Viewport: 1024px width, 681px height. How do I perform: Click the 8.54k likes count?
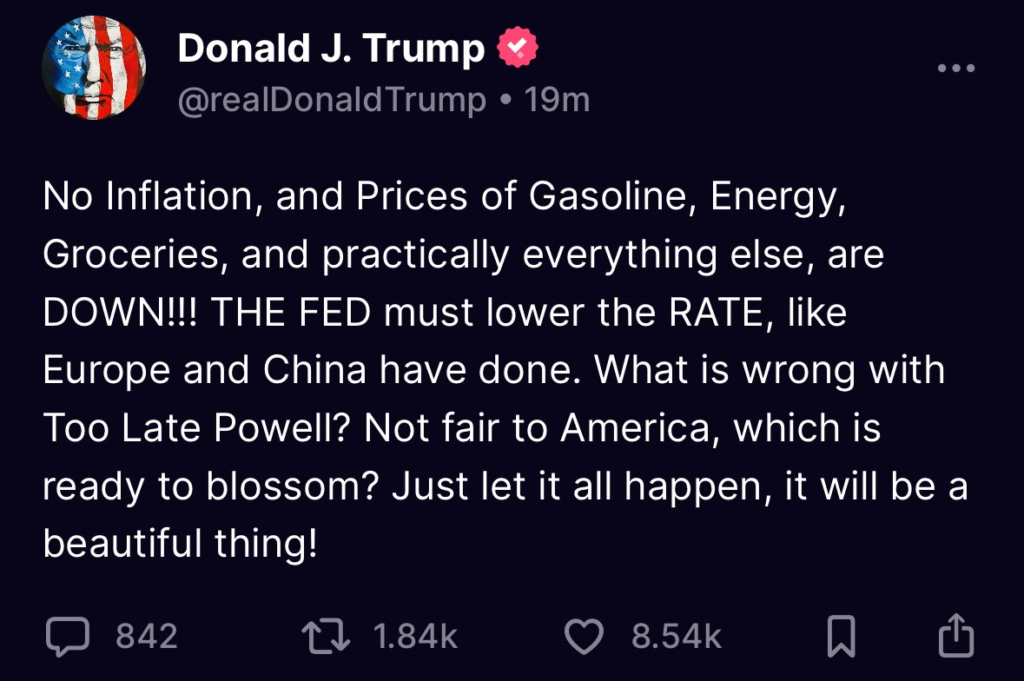coord(677,636)
